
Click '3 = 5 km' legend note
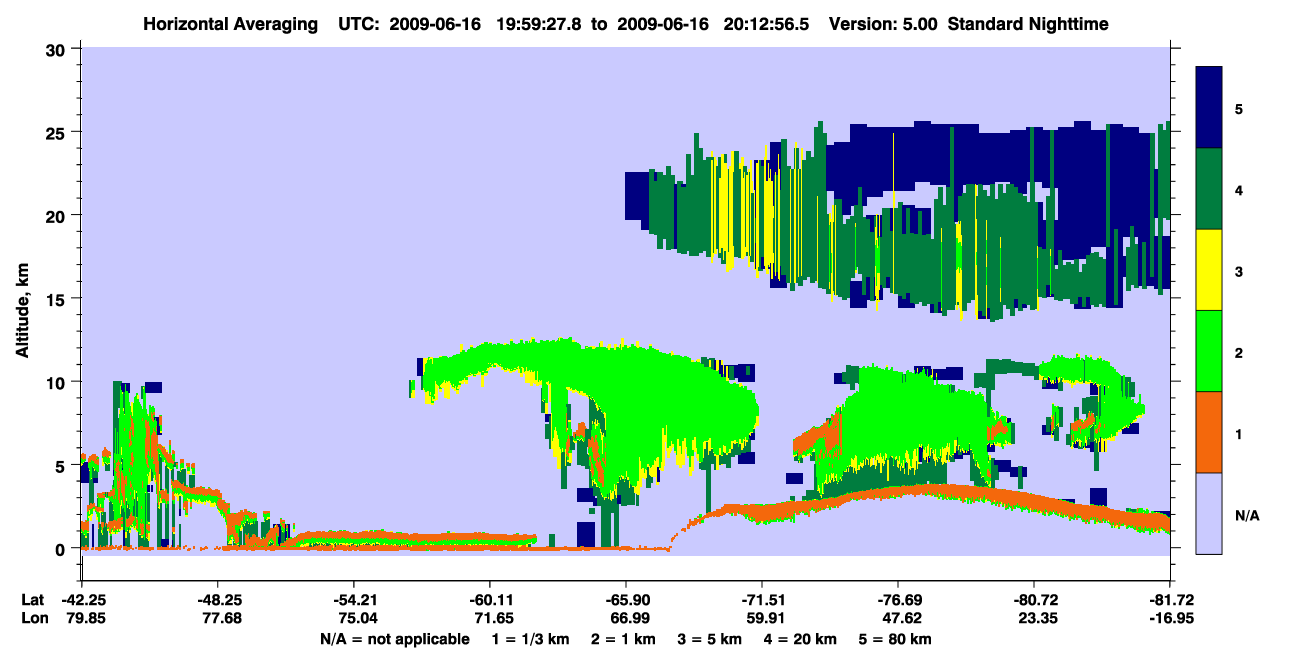[710, 639]
